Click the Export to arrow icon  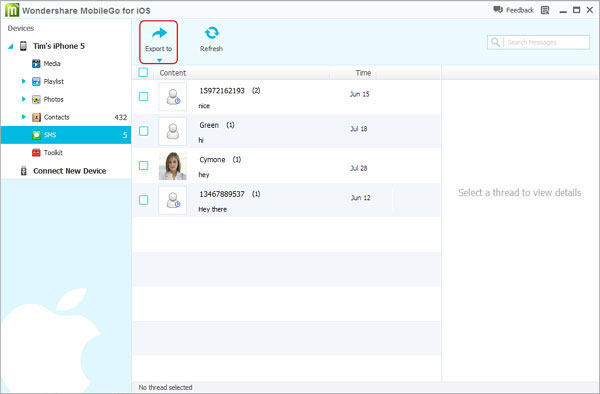click(159, 34)
